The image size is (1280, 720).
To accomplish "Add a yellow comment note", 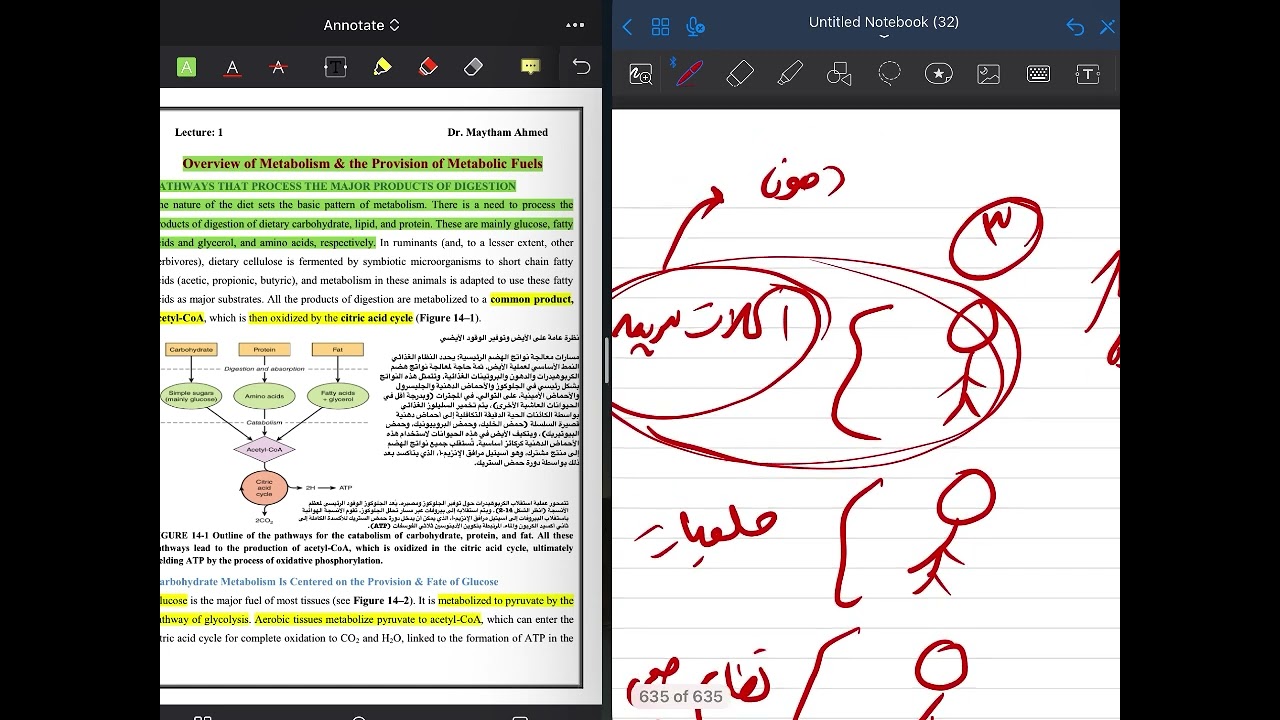I will pos(530,67).
